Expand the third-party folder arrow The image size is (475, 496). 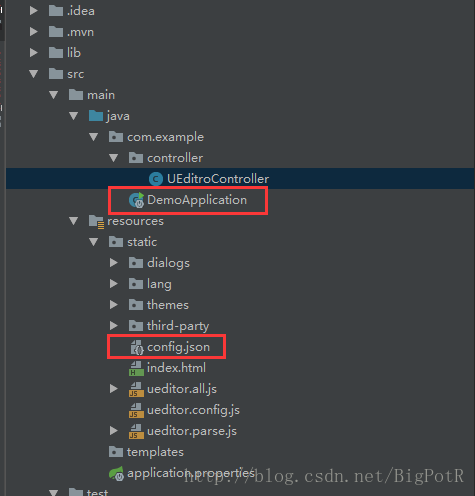114,326
